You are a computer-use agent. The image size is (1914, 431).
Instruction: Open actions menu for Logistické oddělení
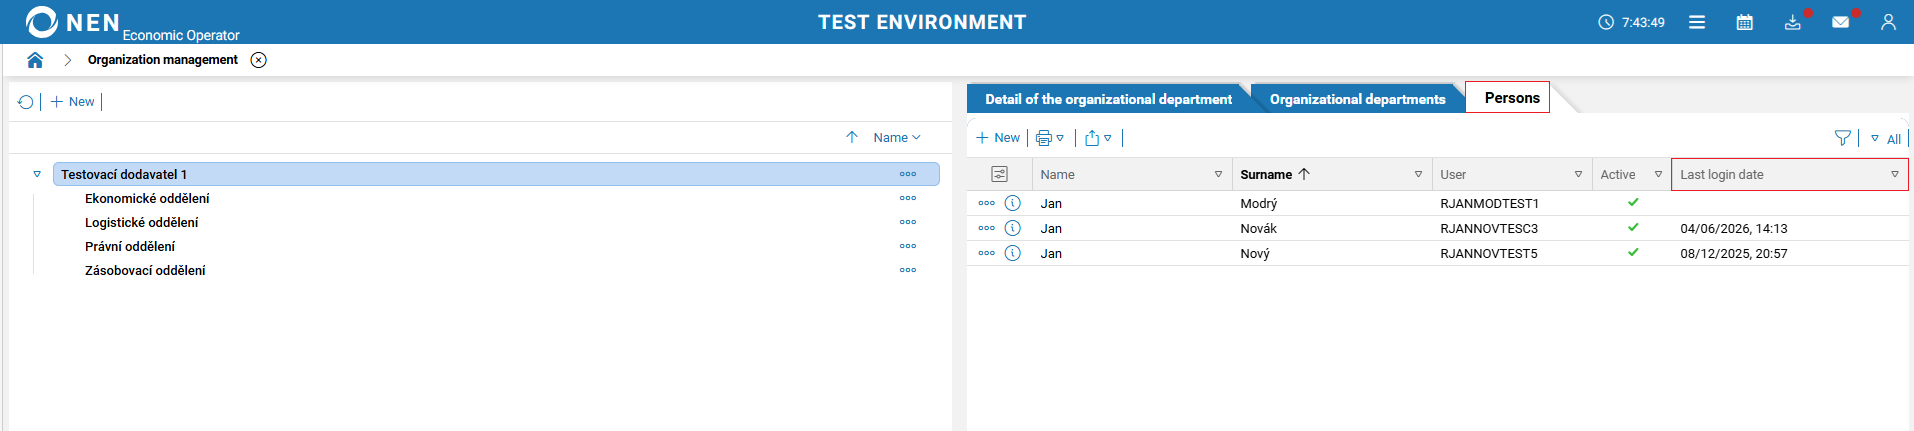coord(908,222)
